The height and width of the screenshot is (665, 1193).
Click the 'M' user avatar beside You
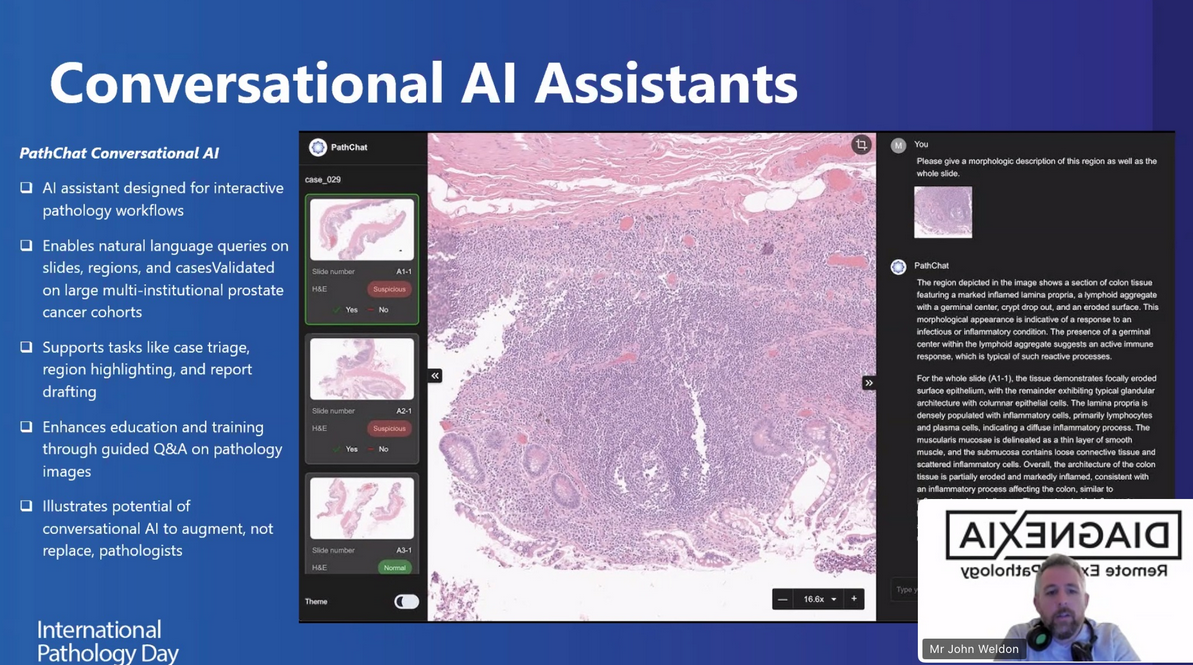pos(898,145)
